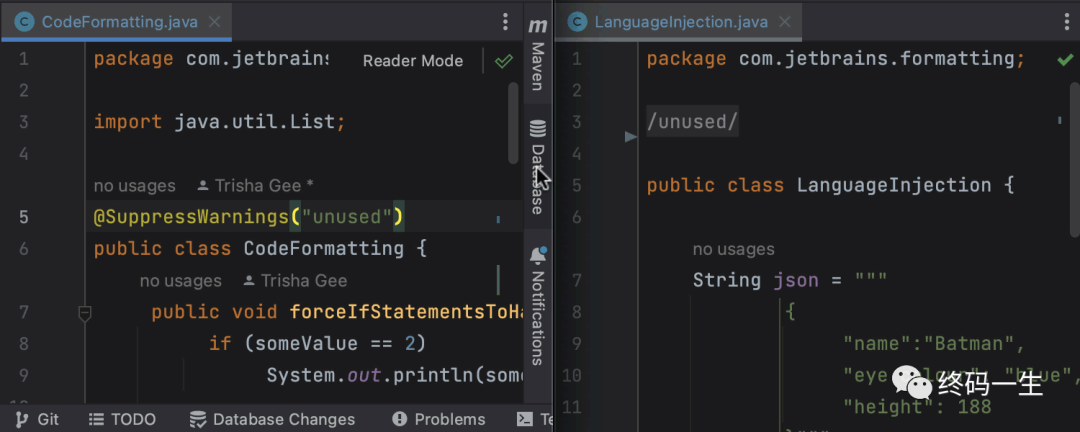Open the Database tool window
The image size is (1080, 432).
click(x=538, y=167)
